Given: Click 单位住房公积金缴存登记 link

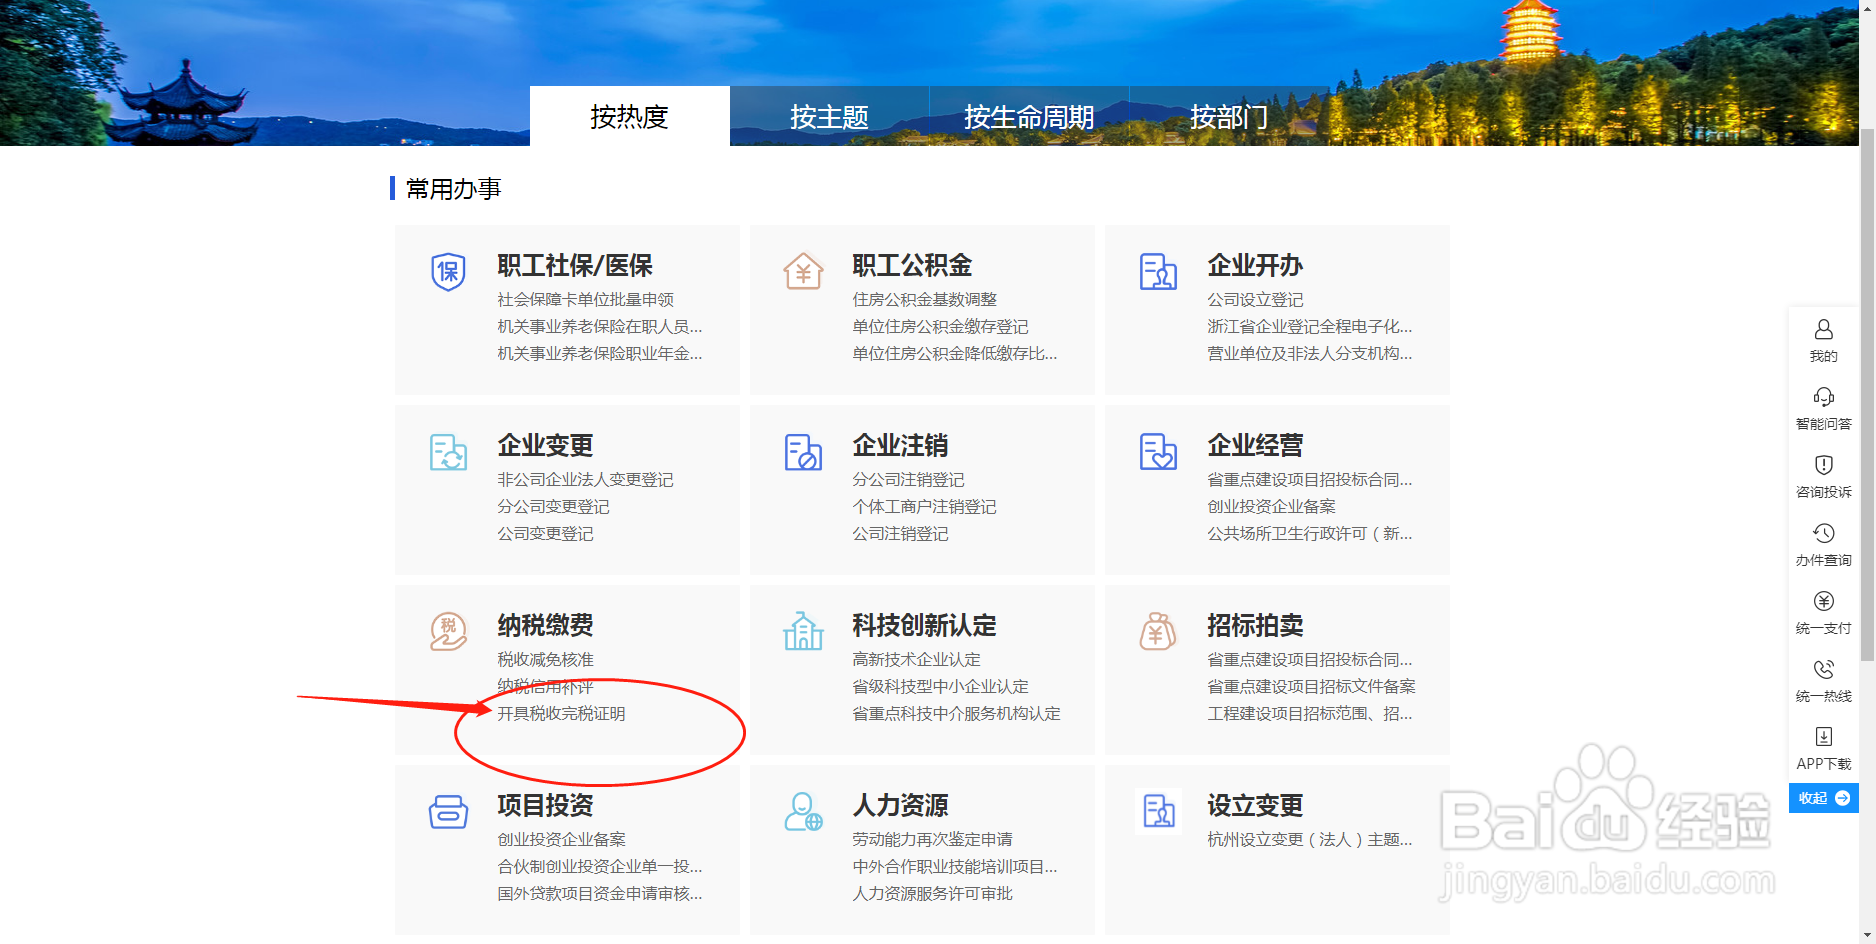Looking at the screenshot, I should [940, 327].
